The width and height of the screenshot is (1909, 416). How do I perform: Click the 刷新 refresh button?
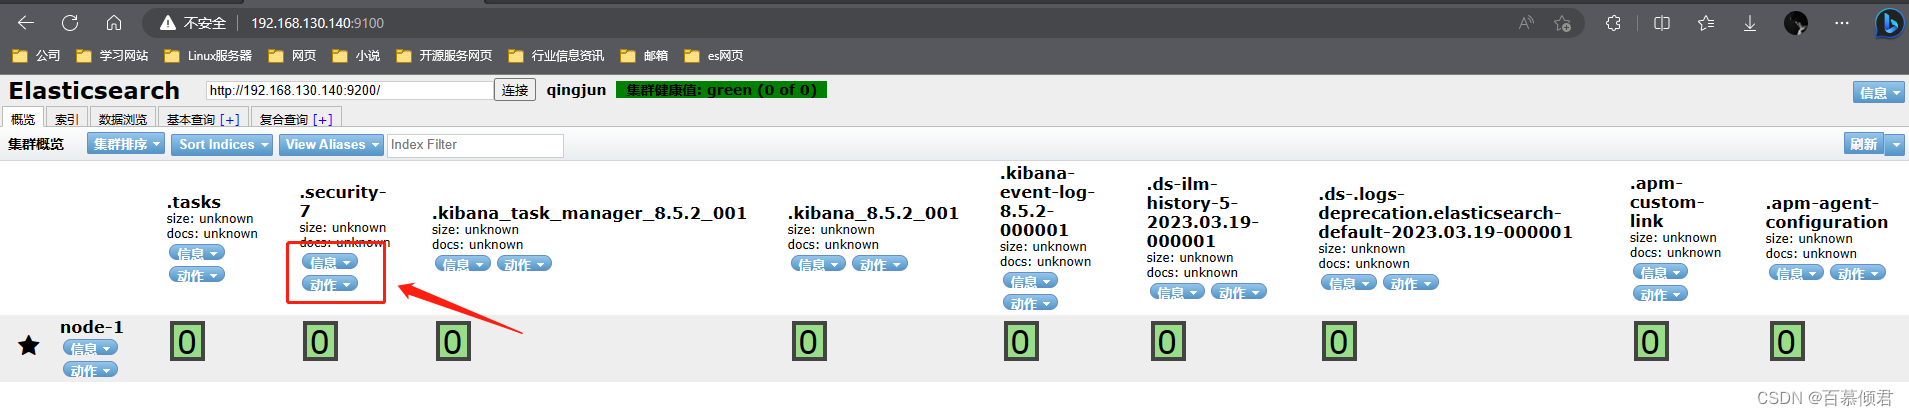(1864, 144)
